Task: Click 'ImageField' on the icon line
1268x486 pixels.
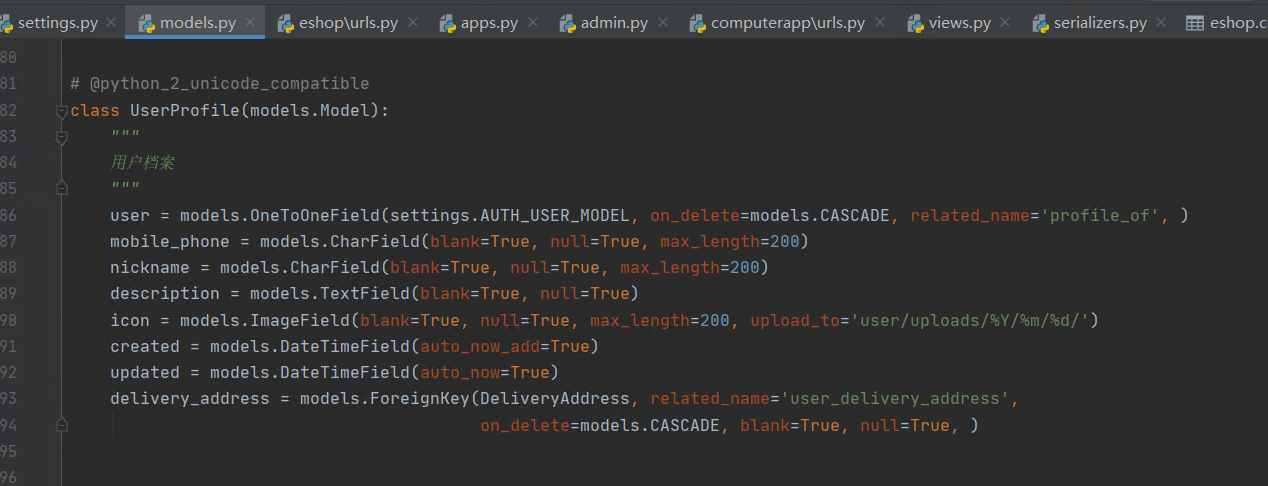Action: click(x=300, y=320)
